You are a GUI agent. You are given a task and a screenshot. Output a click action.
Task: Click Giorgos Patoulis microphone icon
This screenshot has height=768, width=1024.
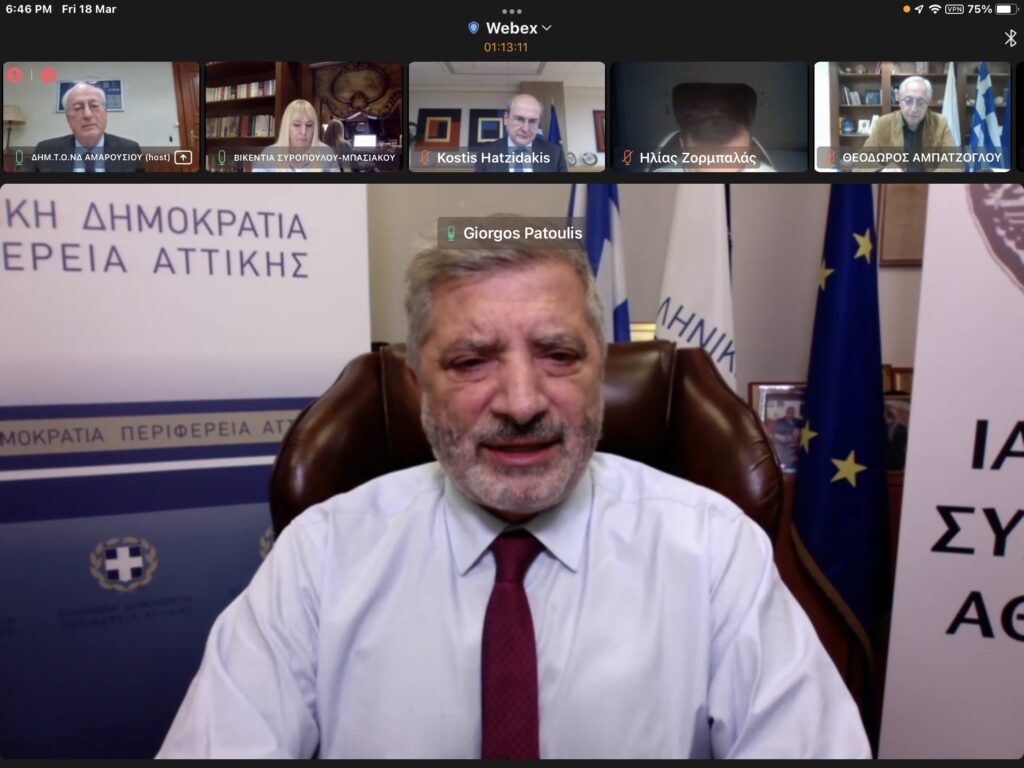451,233
